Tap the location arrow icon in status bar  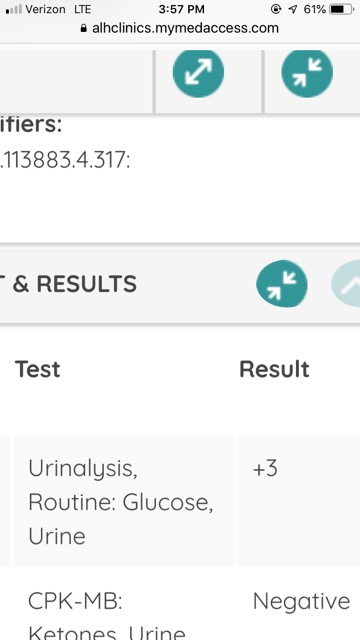click(x=293, y=9)
